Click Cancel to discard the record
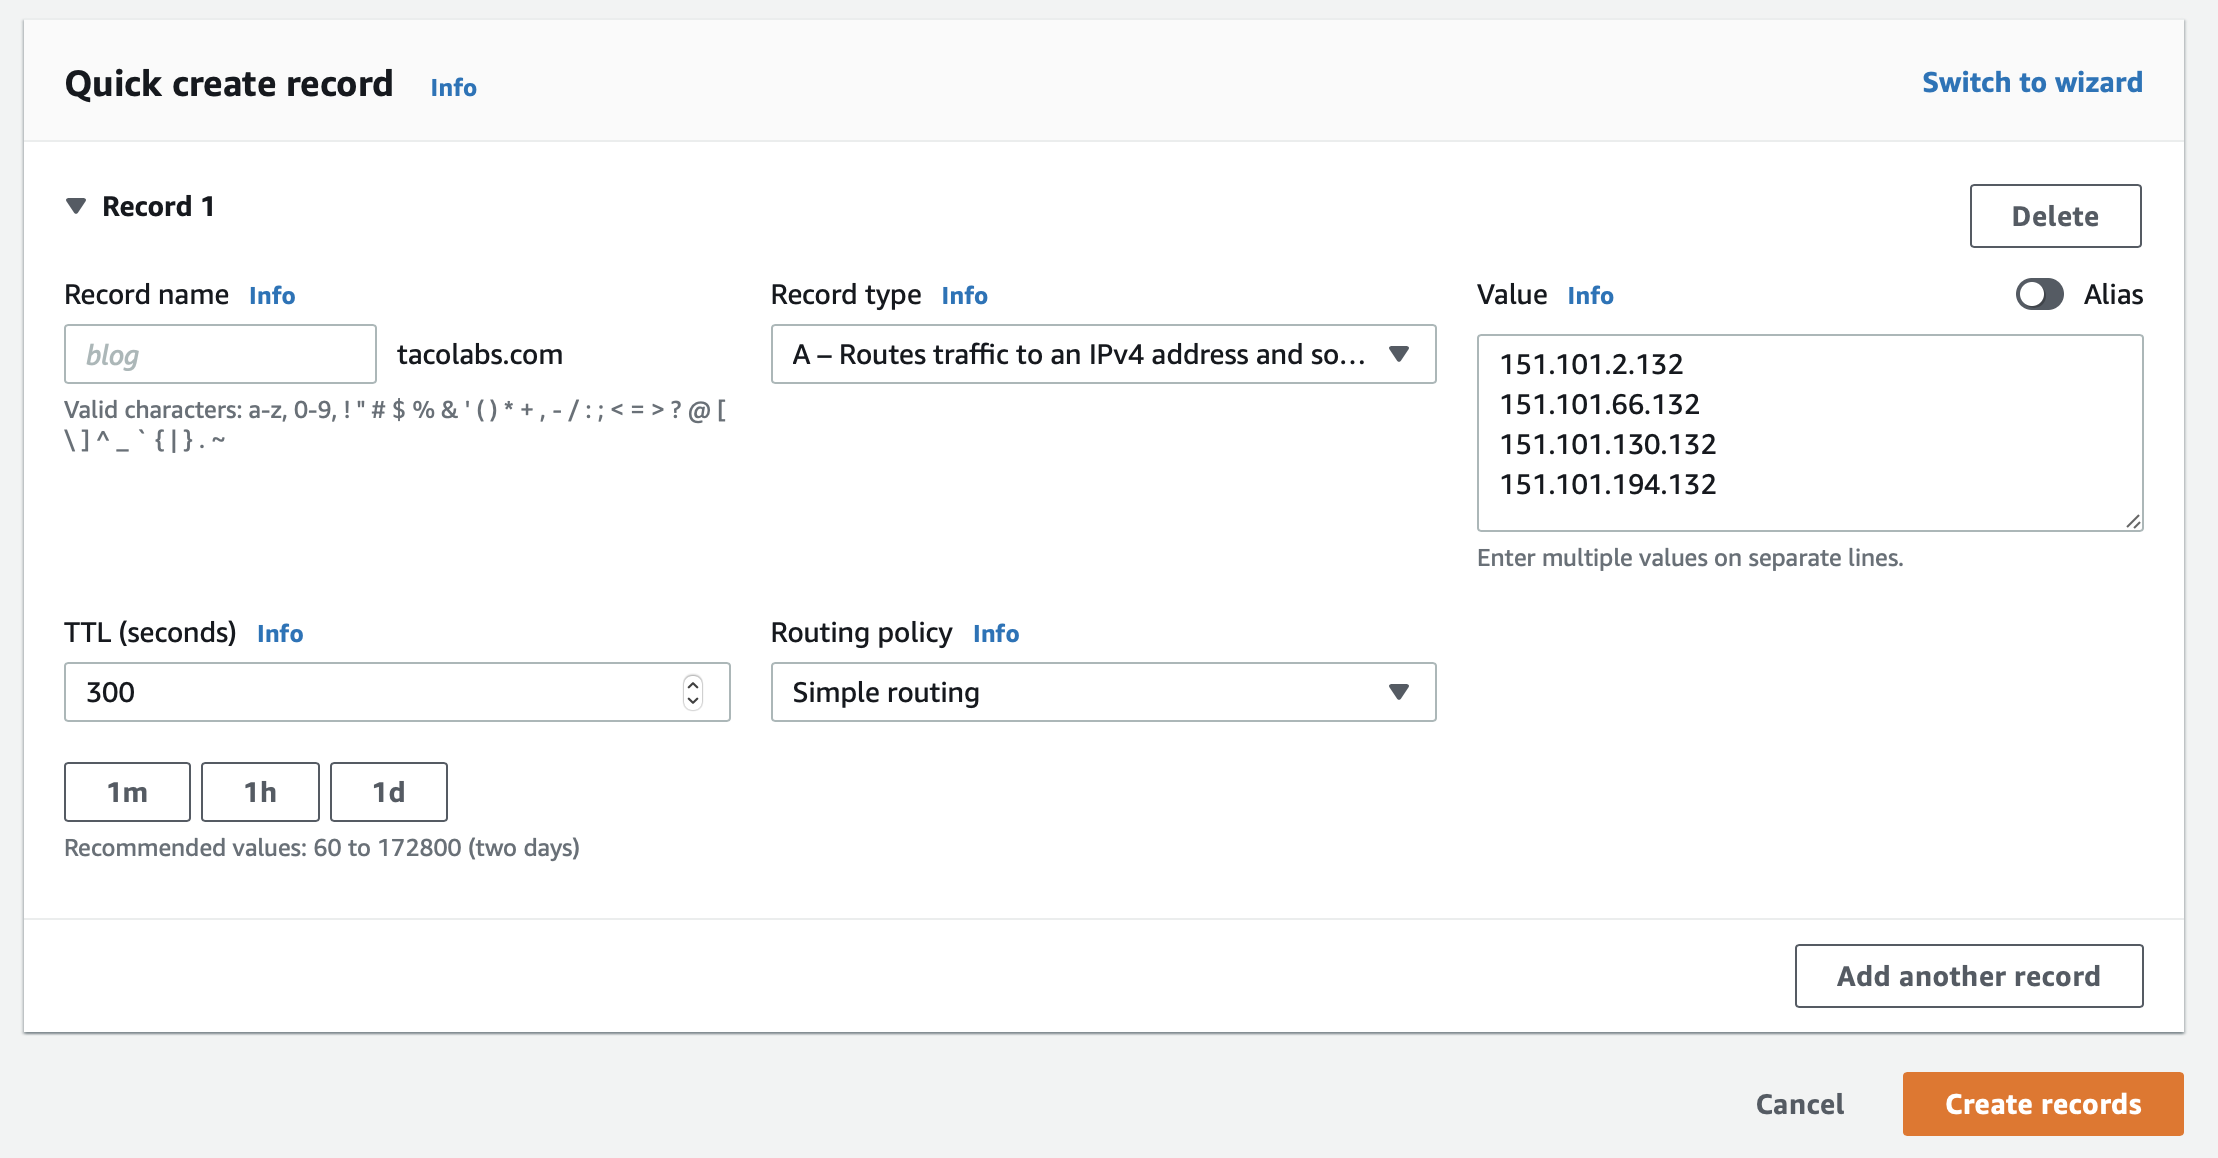This screenshot has width=2218, height=1158. point(1798,1103)
